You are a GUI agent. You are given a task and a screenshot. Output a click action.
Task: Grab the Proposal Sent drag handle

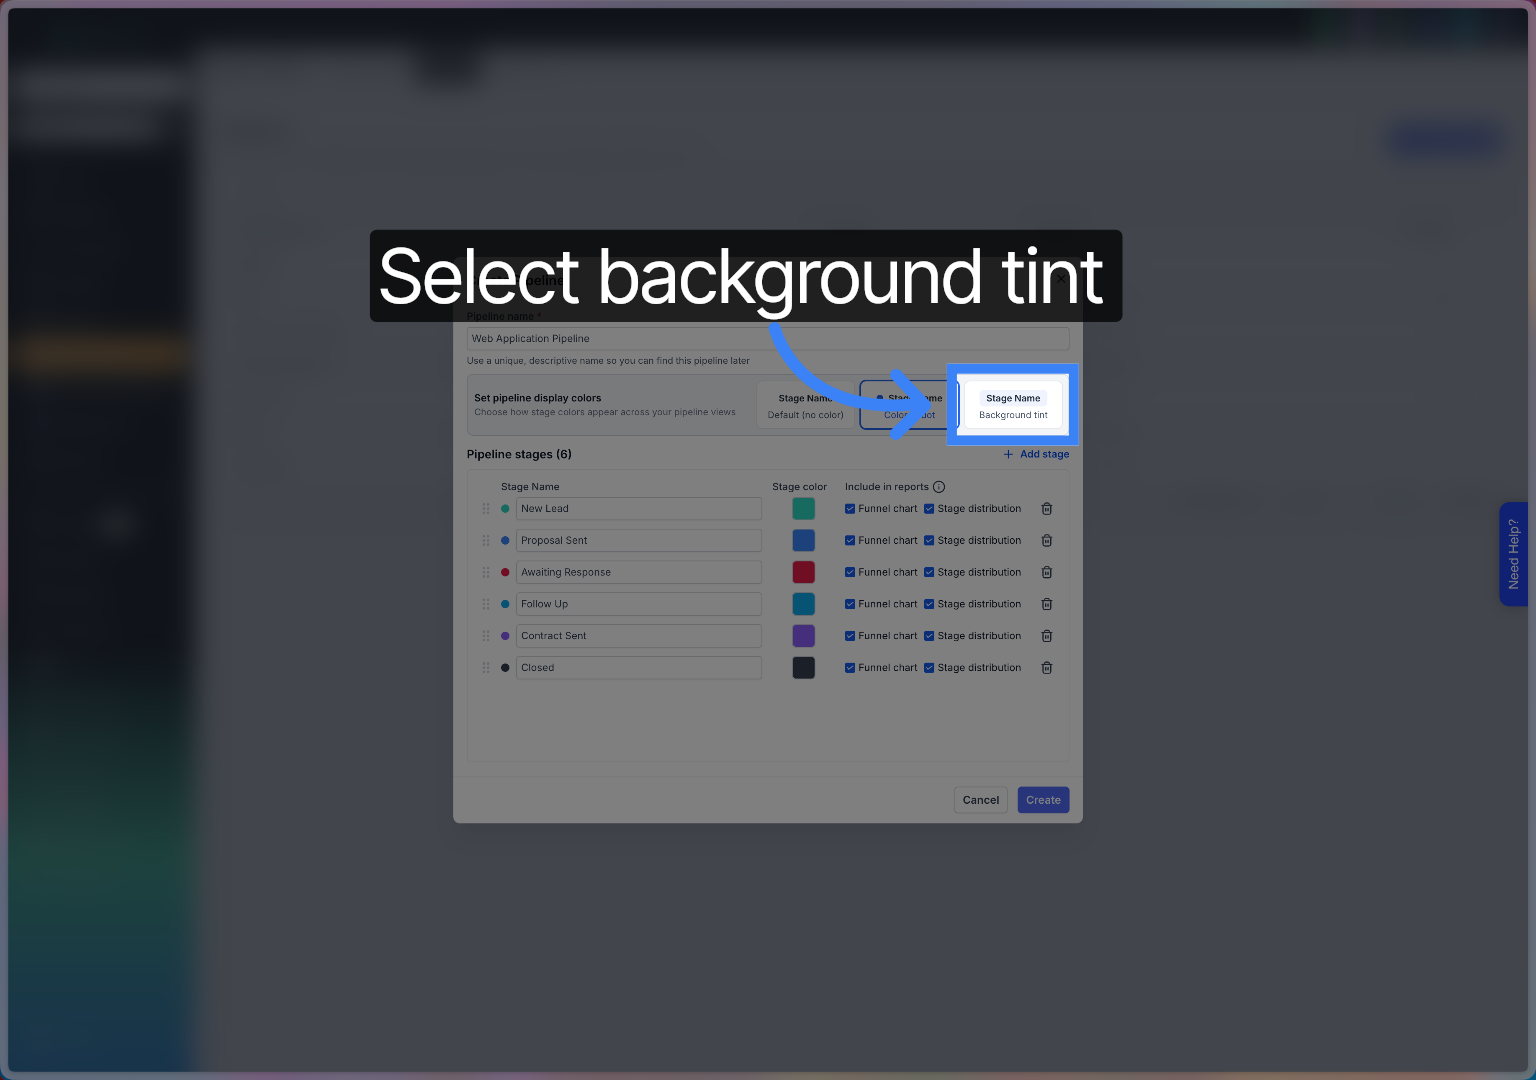point(486,541)
